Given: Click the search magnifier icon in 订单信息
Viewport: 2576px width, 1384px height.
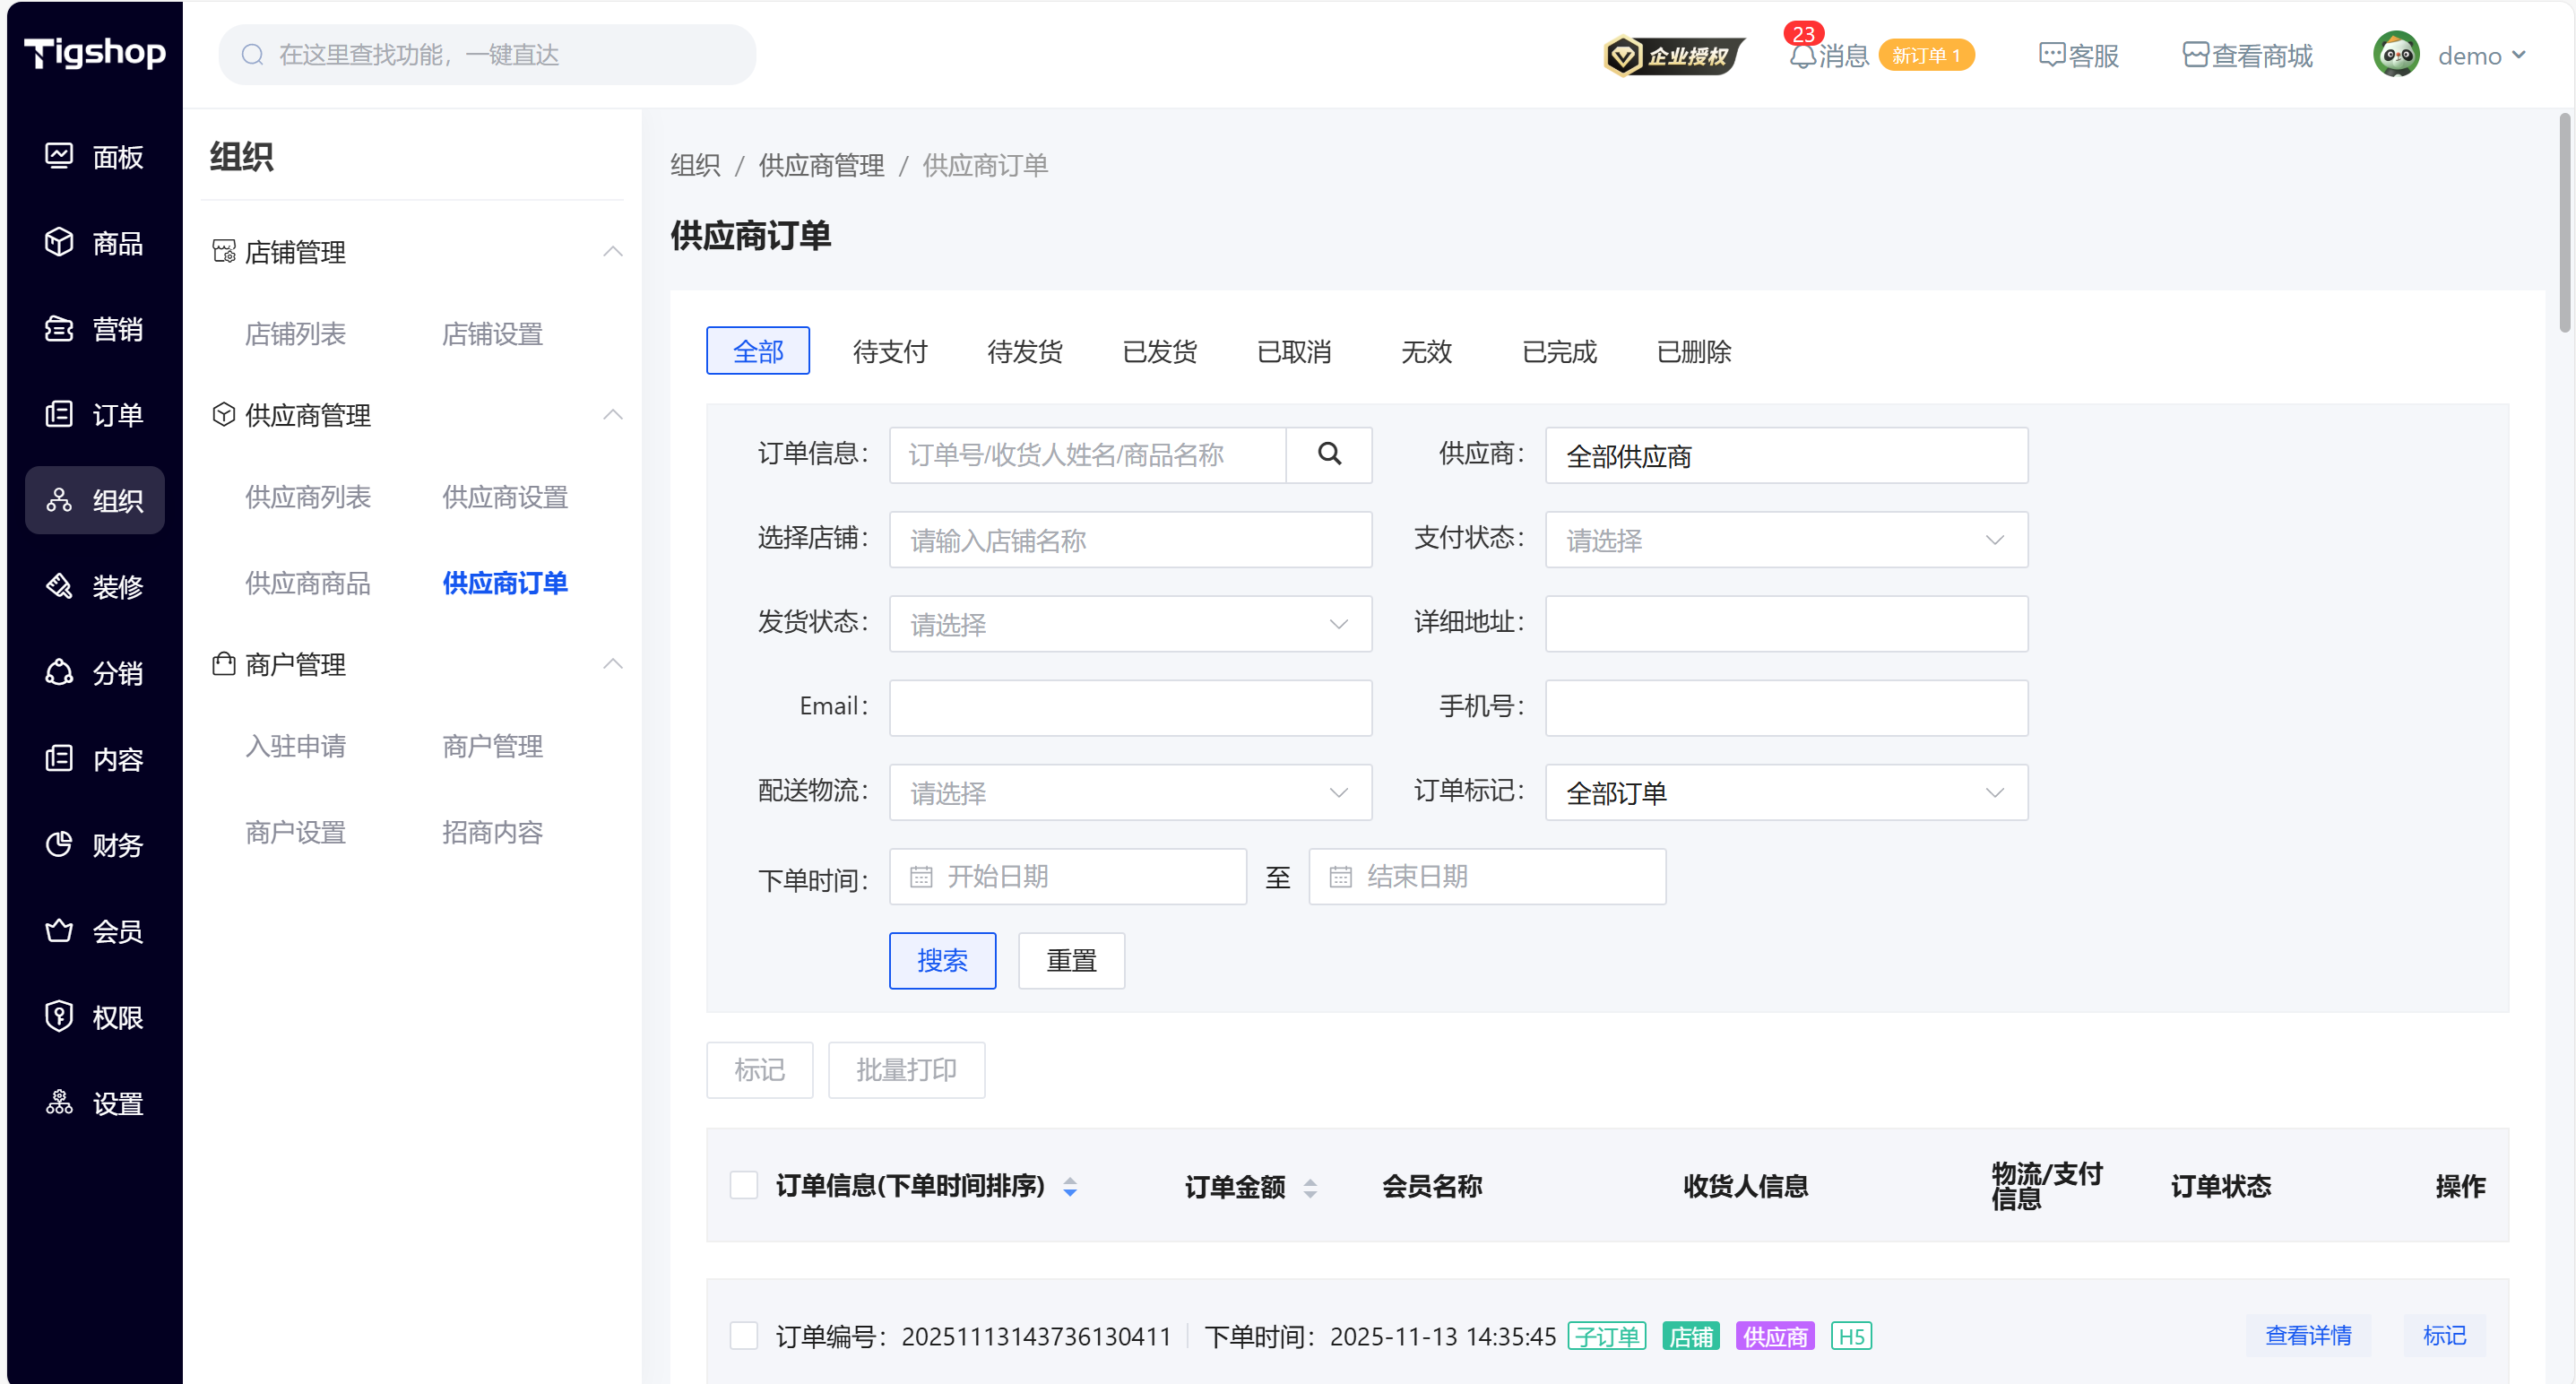Looking at the screenshot, I should click(x=1328, y=454).
